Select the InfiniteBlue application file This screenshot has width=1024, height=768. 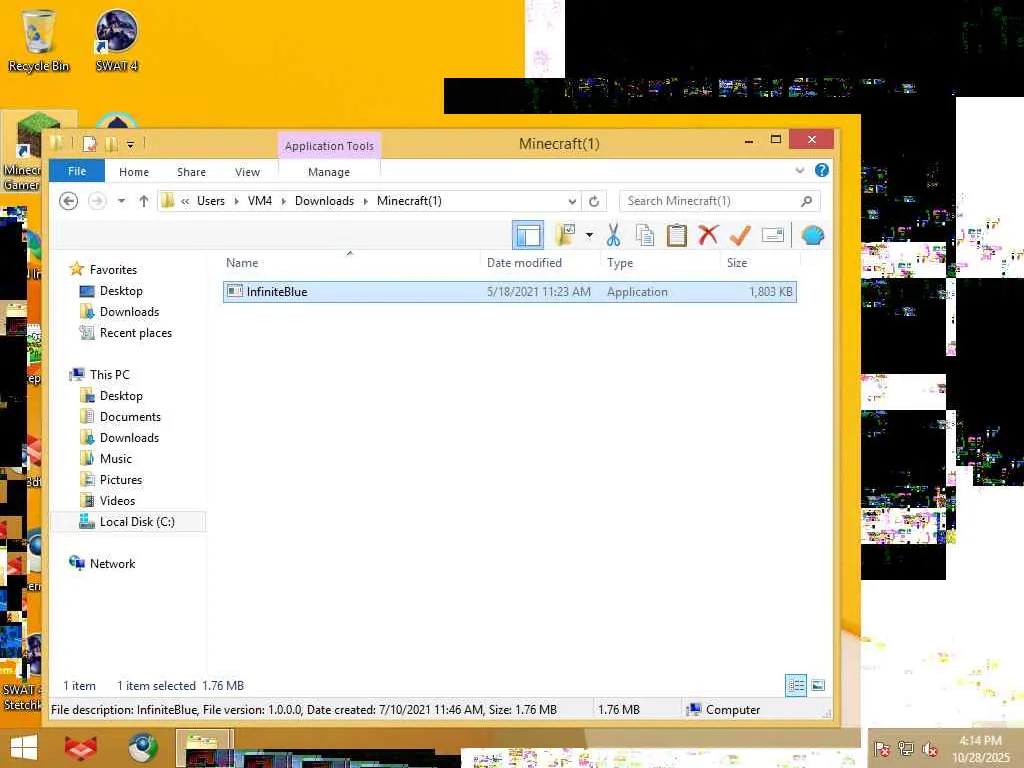(x=510, y=292)
